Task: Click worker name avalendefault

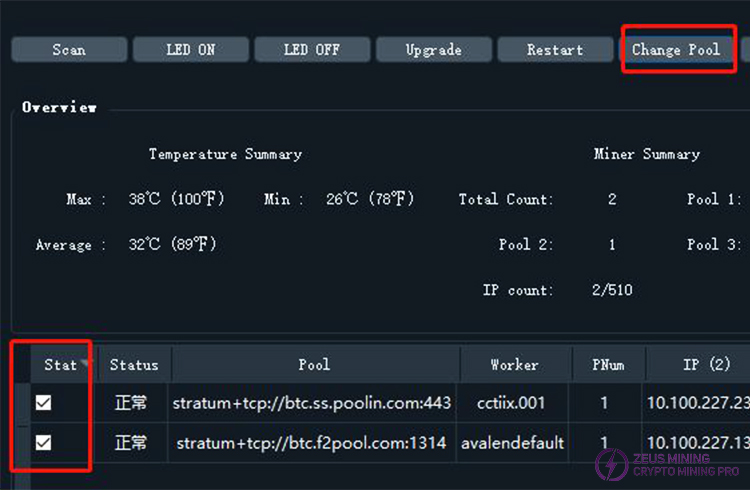Action: tap(514, 442)
